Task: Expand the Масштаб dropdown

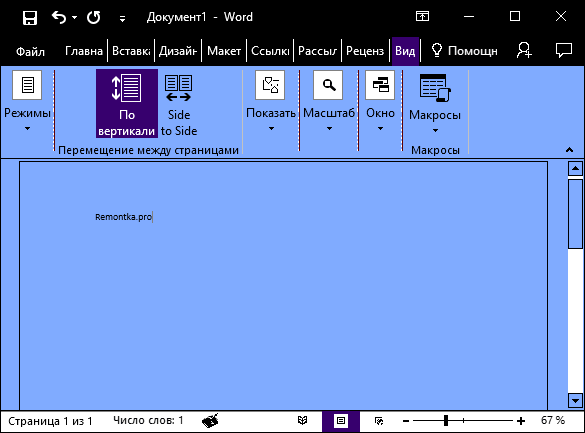Action: [329, 129]
